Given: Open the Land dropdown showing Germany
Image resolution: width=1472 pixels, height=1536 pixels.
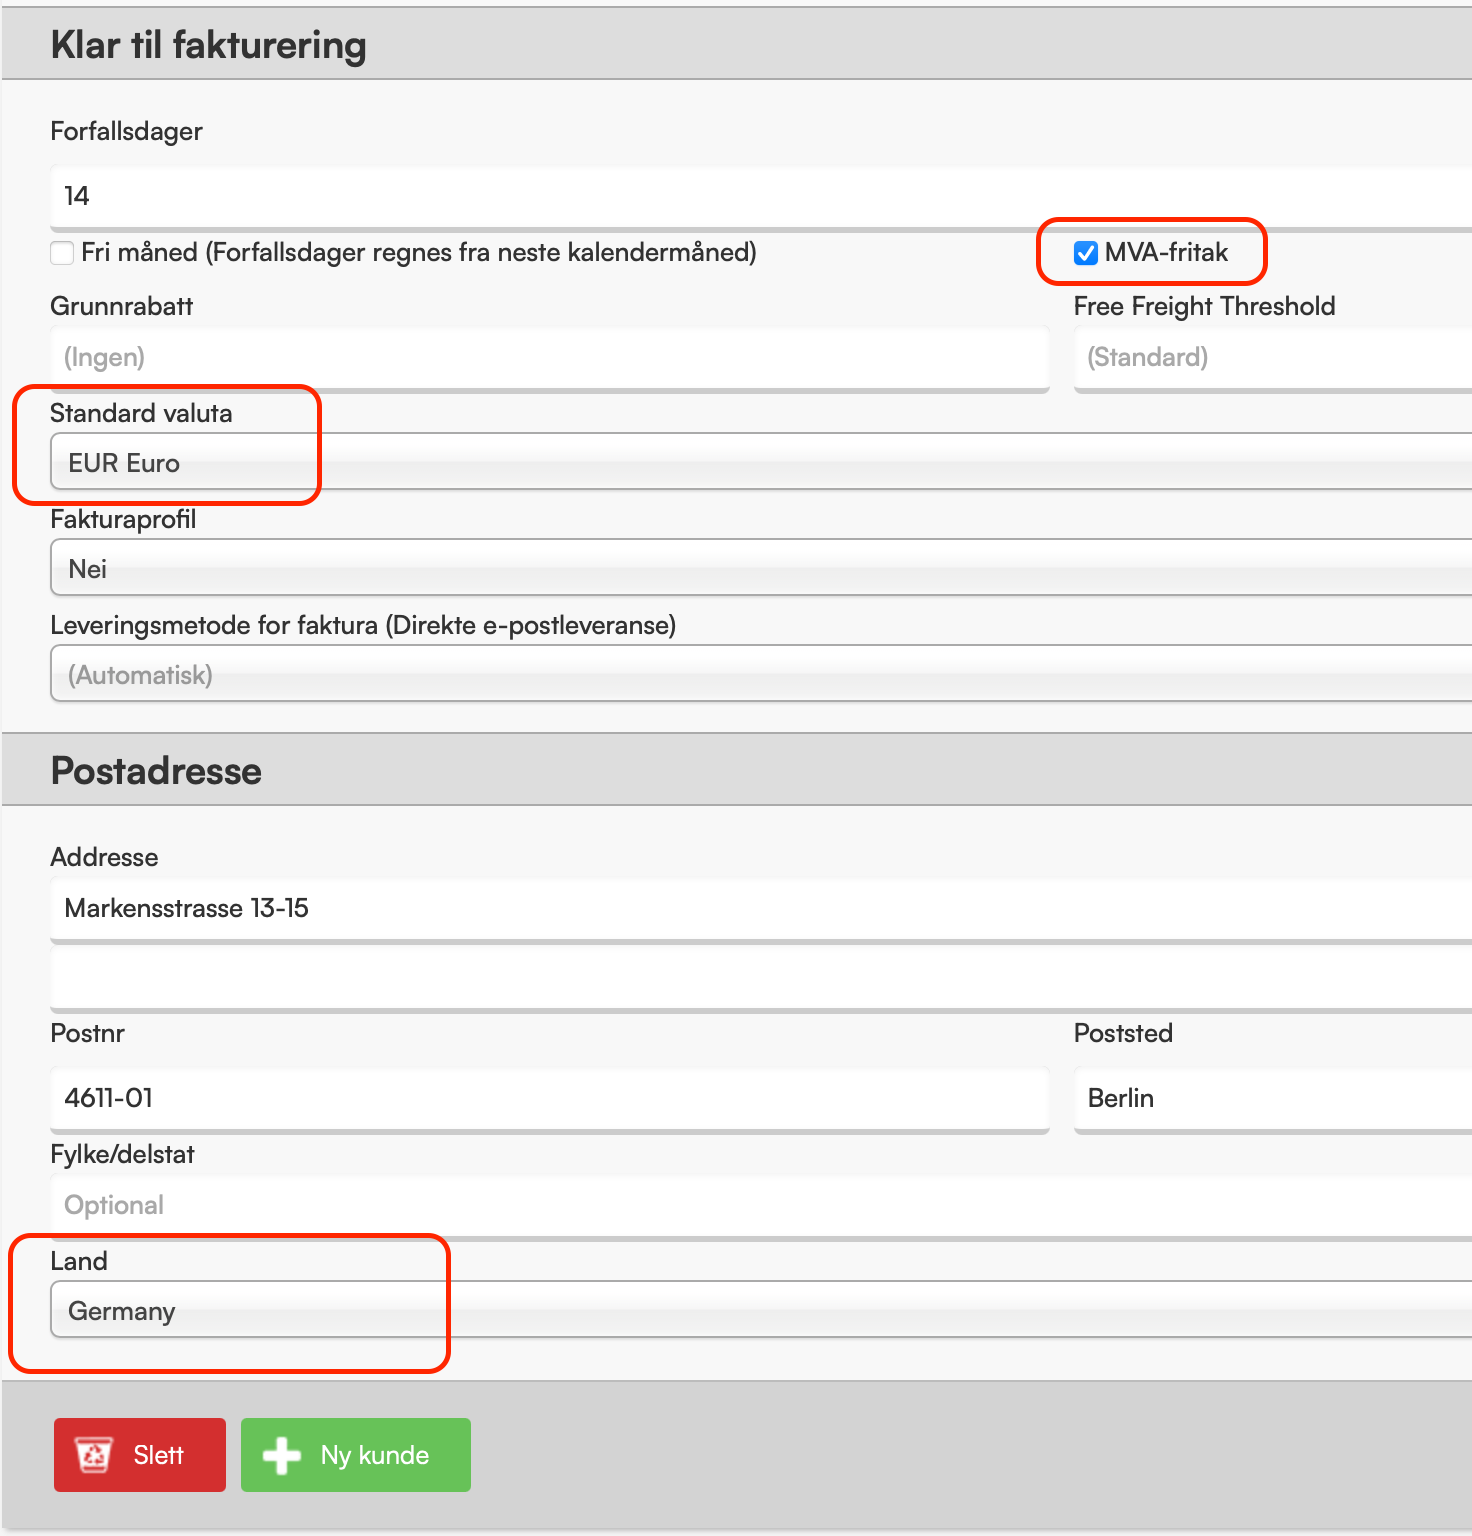Looking at the screenshot, I should point(761,1310).
